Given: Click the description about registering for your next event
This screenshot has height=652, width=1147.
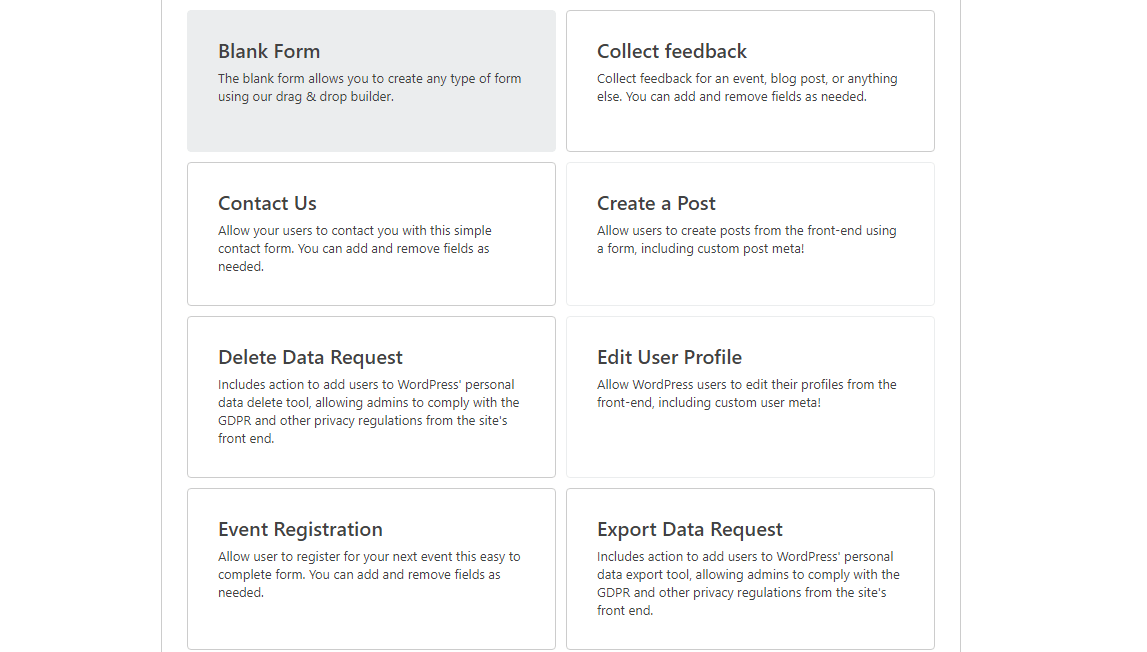Looking at the screenshot, I should pyautogui.click(x=369, y=574).
